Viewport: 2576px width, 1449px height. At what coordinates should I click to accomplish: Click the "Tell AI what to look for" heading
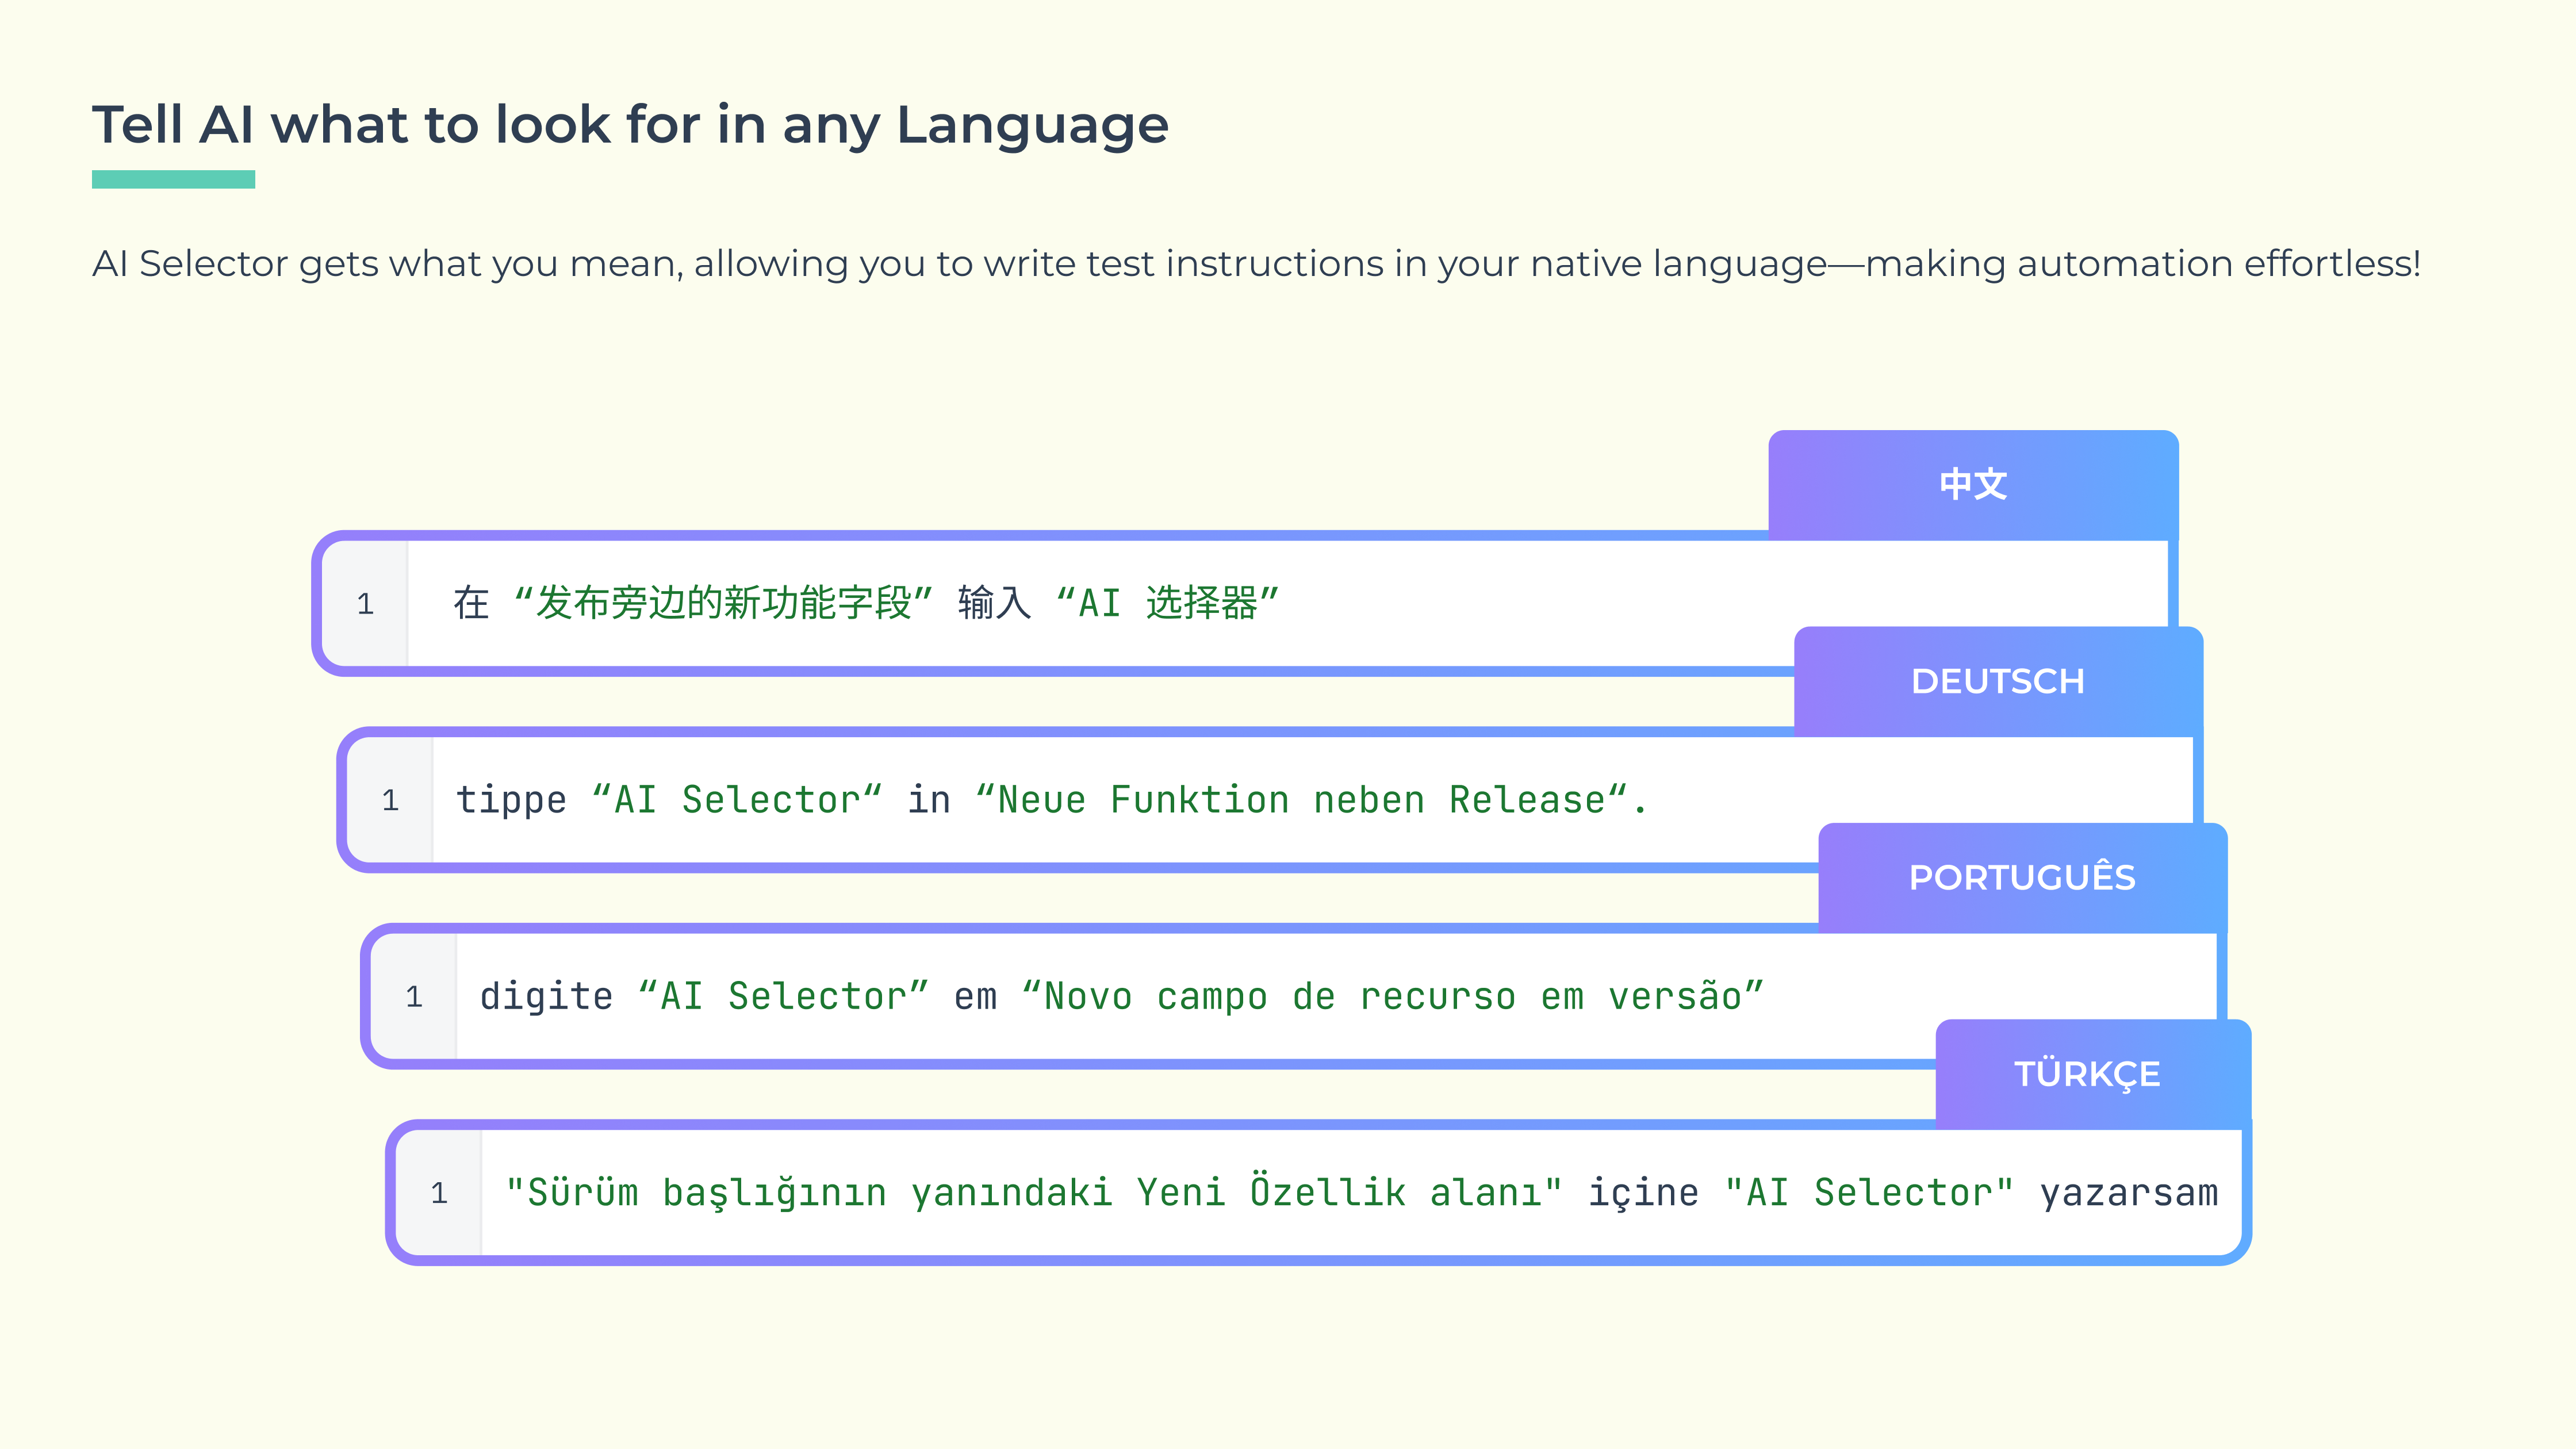pyautogui.click(x=630, y=125)
